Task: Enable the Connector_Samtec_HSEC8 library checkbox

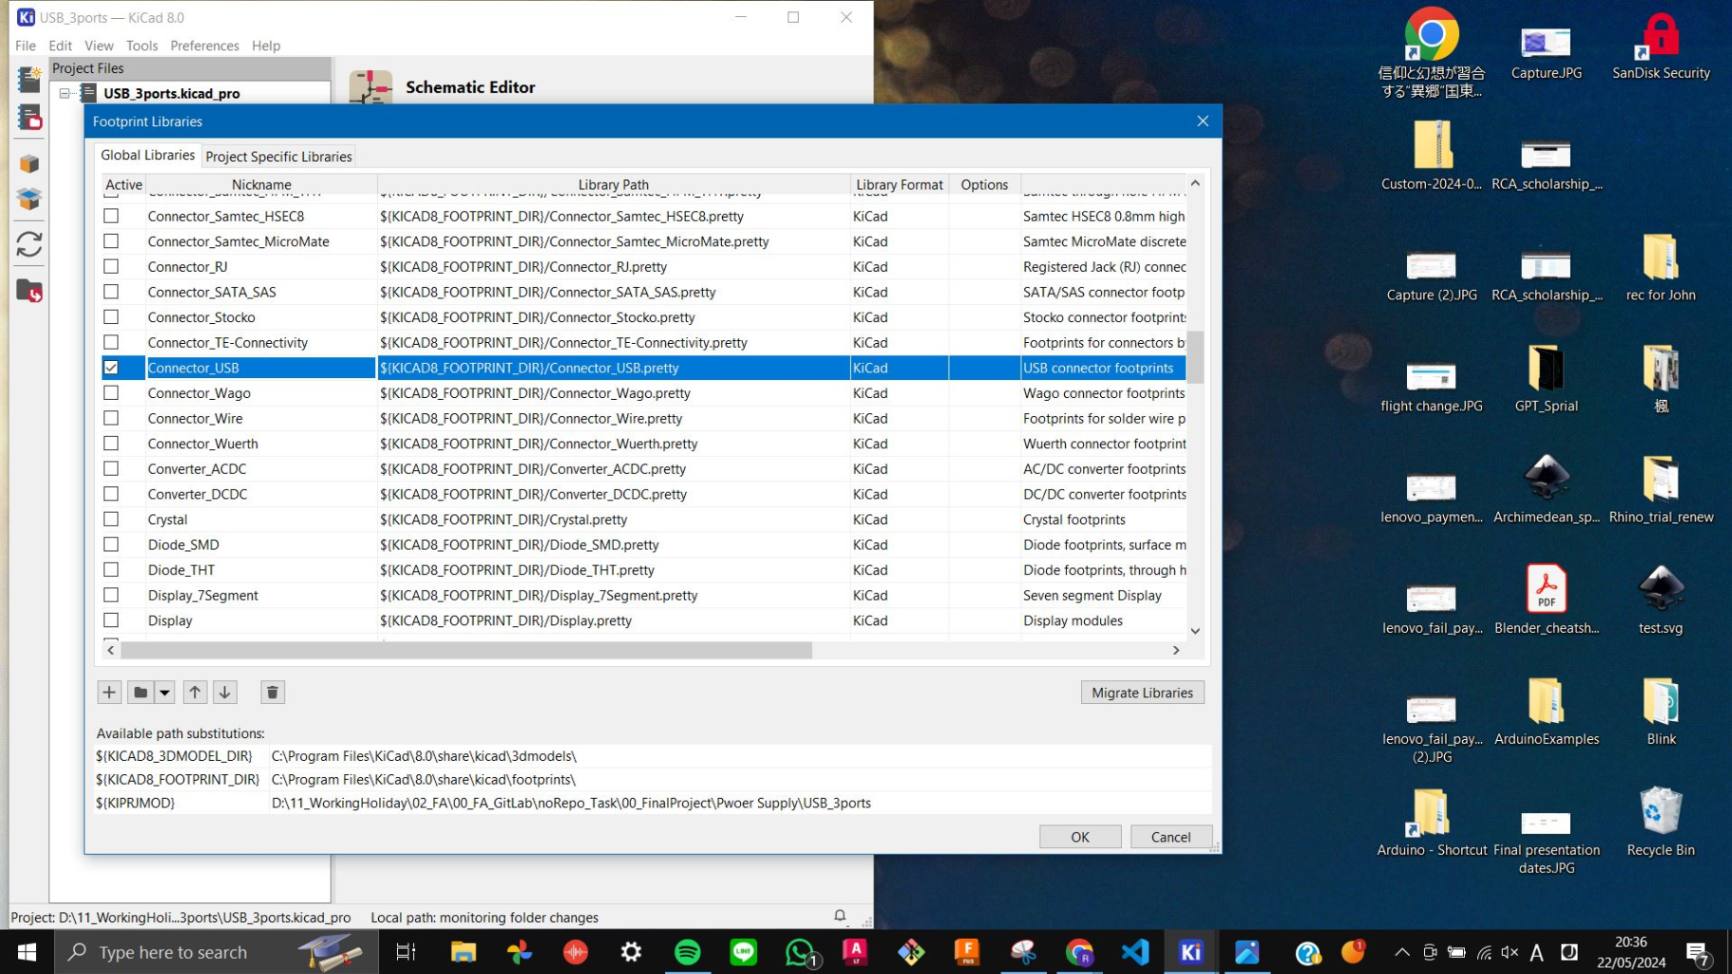Action: click(111, 216)
